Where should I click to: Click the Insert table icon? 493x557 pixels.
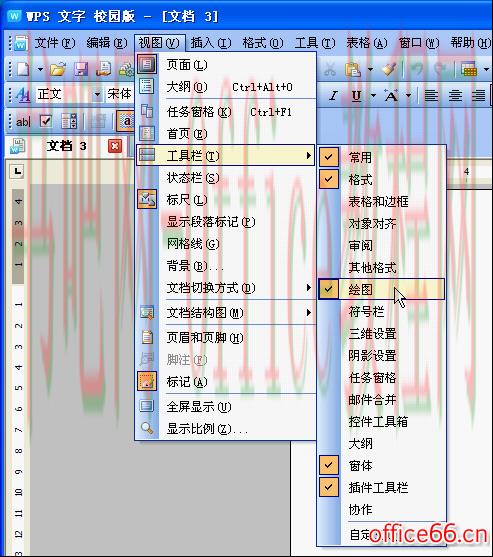point(469,69)
